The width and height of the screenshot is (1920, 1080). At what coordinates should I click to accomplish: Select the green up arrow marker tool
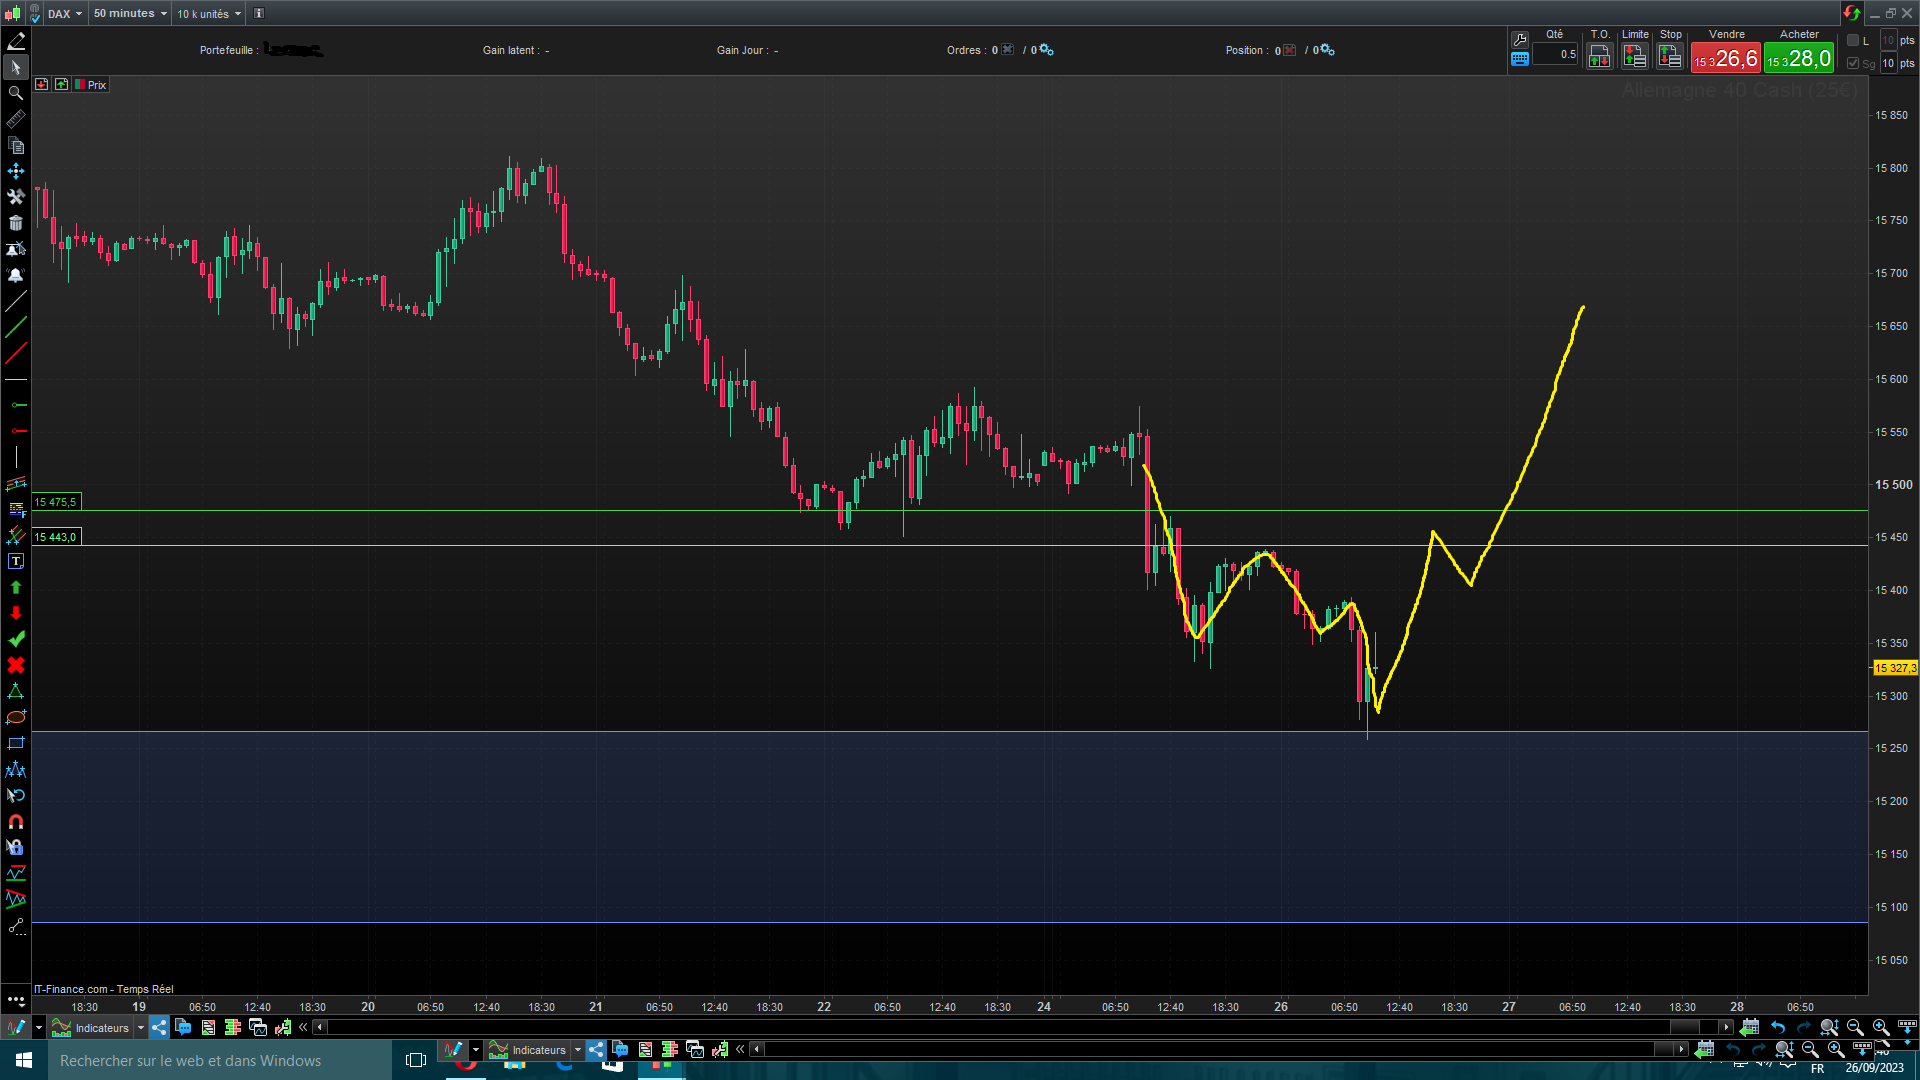coord(16,587)
